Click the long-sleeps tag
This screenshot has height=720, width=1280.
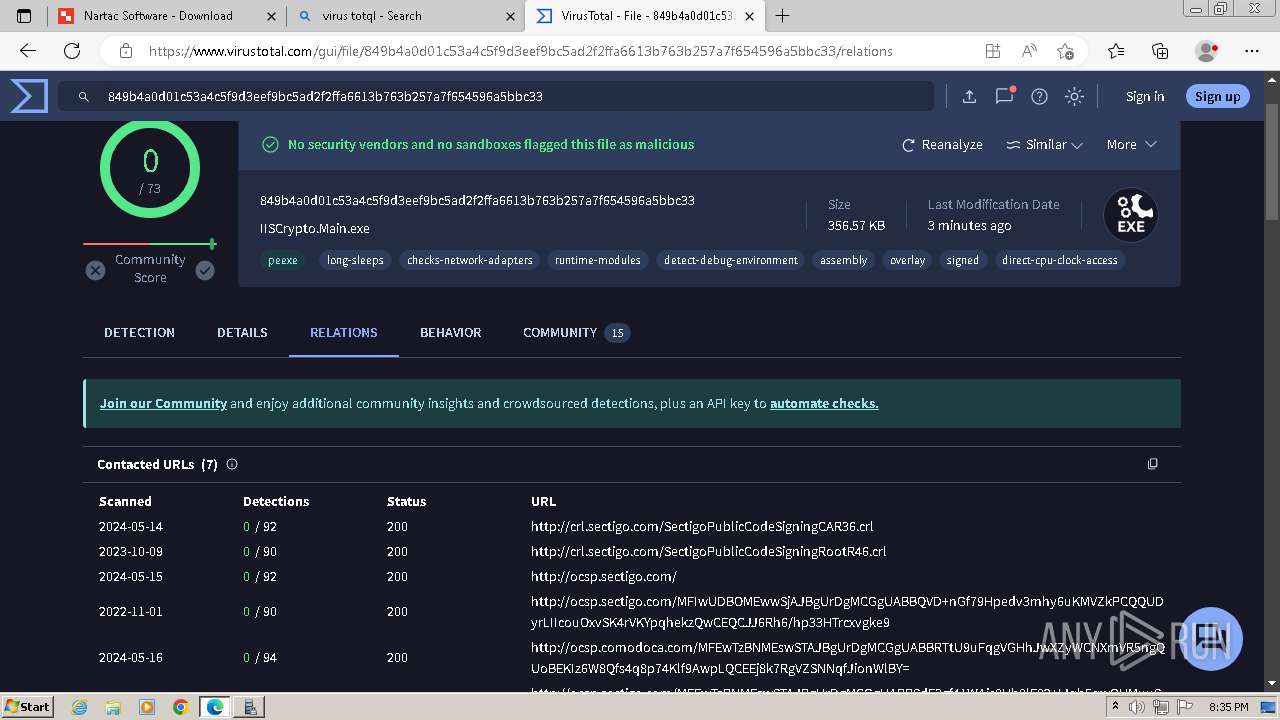pyautogui.click(x=355, y=260)
